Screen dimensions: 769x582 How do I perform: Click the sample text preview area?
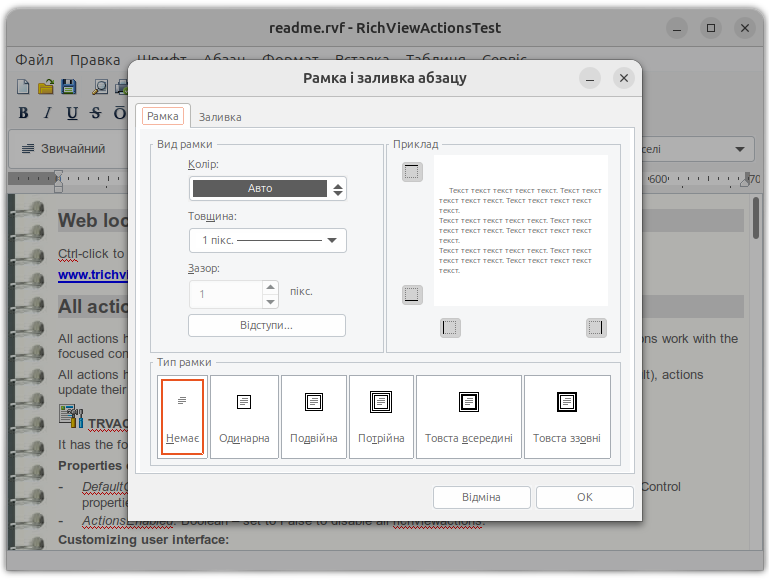[521, 230]
